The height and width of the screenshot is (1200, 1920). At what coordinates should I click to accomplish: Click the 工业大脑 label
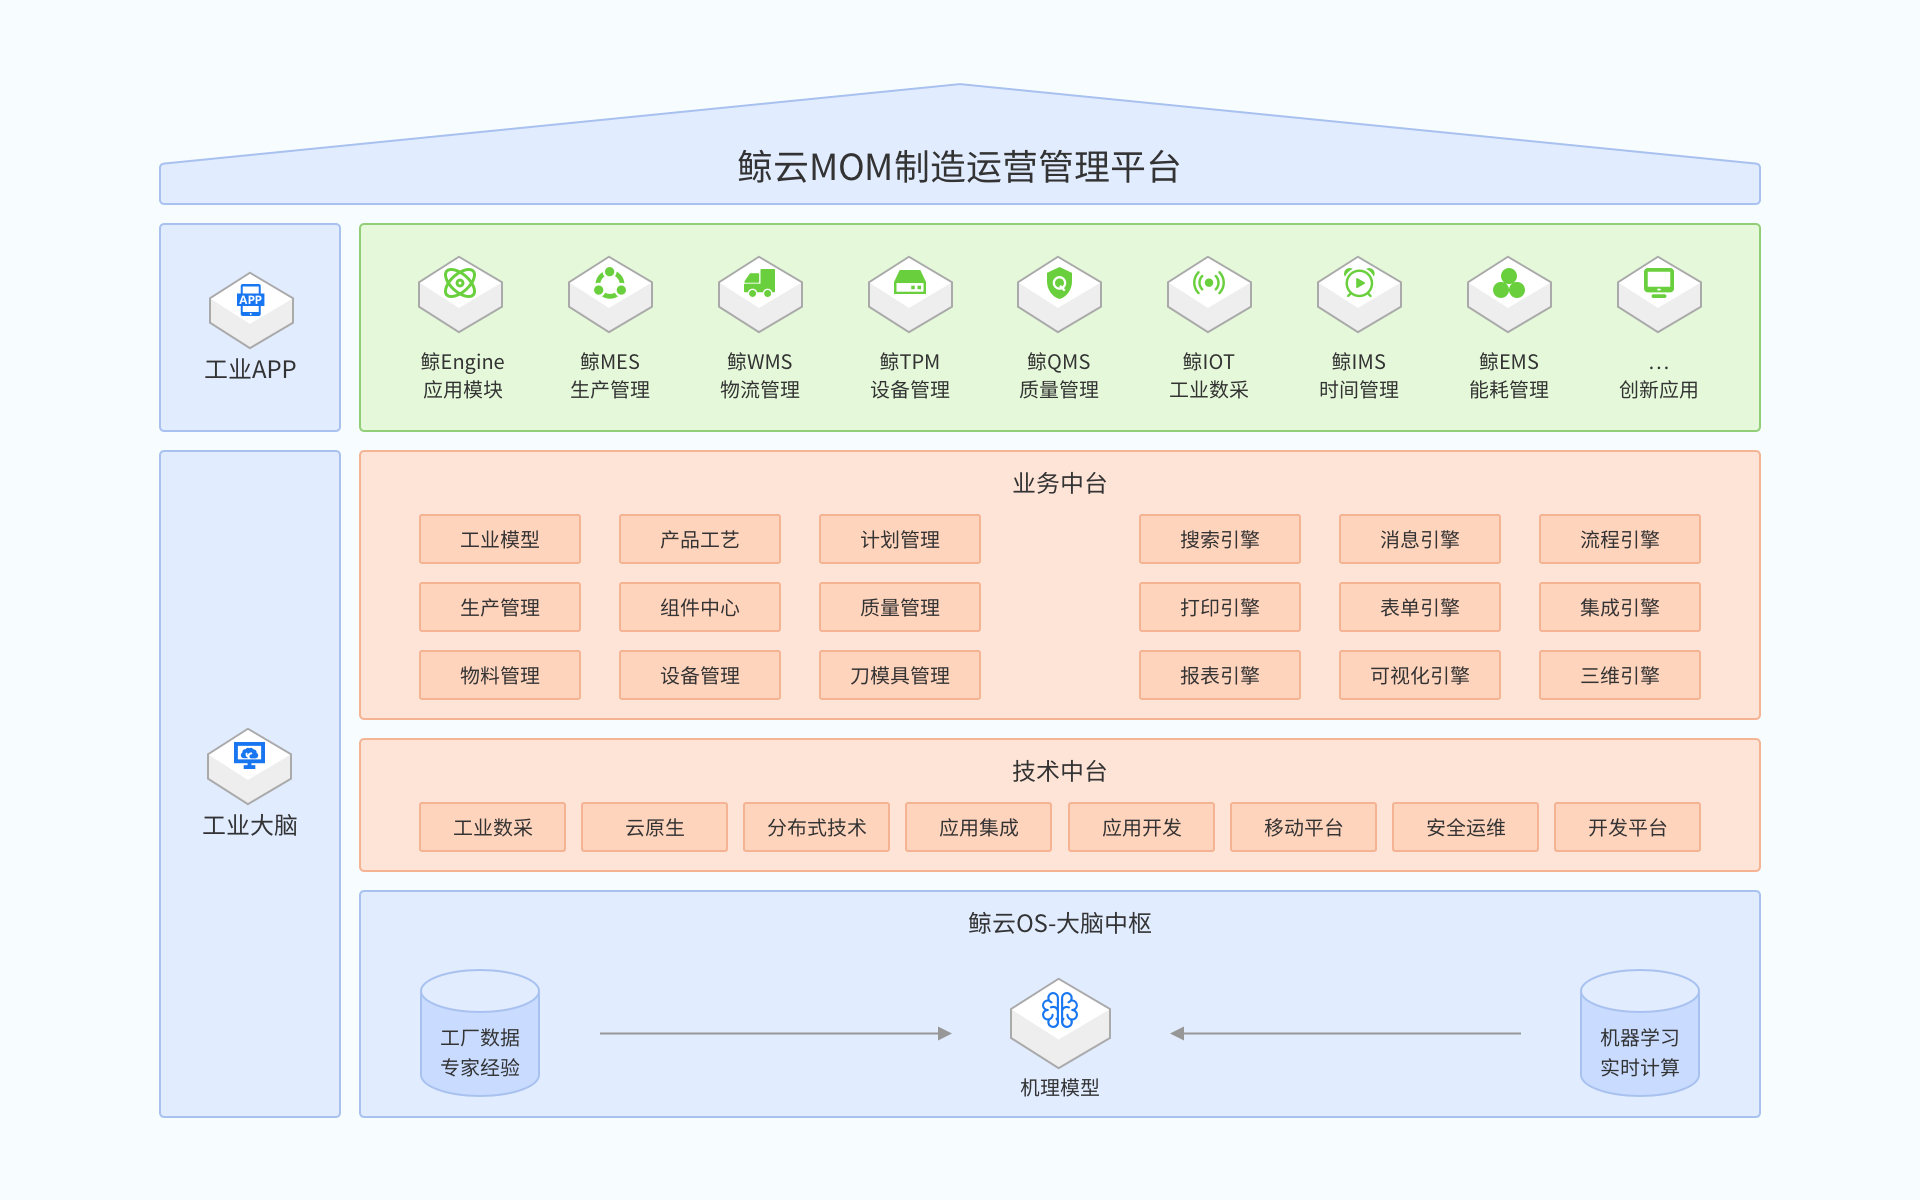click(x=250, y=825)
